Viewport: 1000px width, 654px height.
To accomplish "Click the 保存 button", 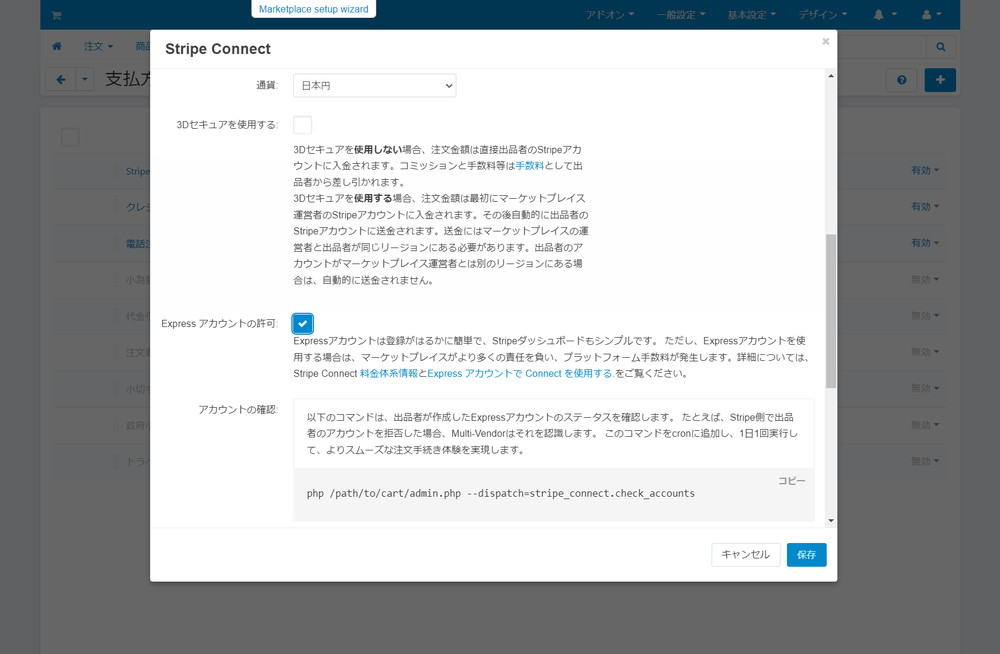I will coord(806,554).
